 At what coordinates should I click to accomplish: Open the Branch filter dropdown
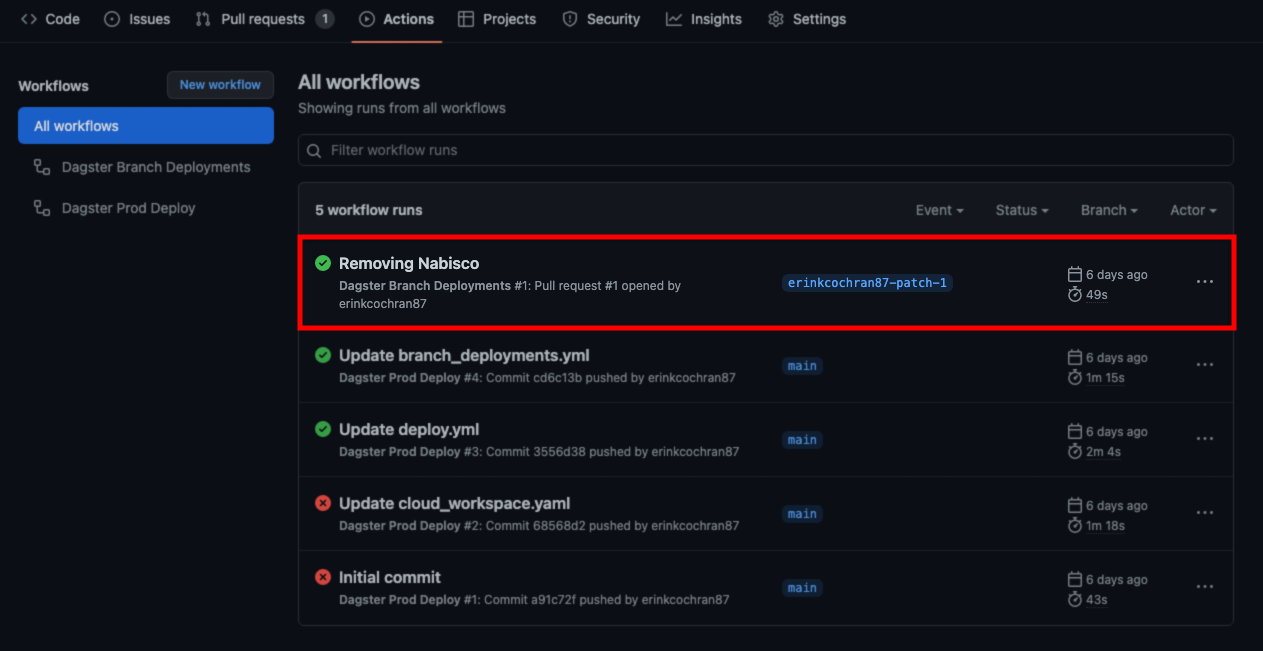tap(1108, 210)
